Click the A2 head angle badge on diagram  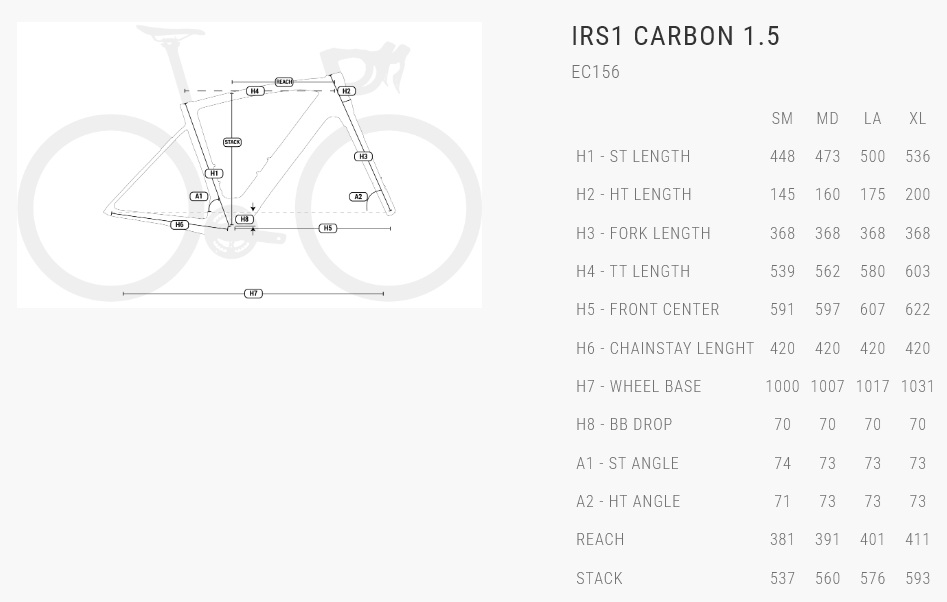click(358, 196)
